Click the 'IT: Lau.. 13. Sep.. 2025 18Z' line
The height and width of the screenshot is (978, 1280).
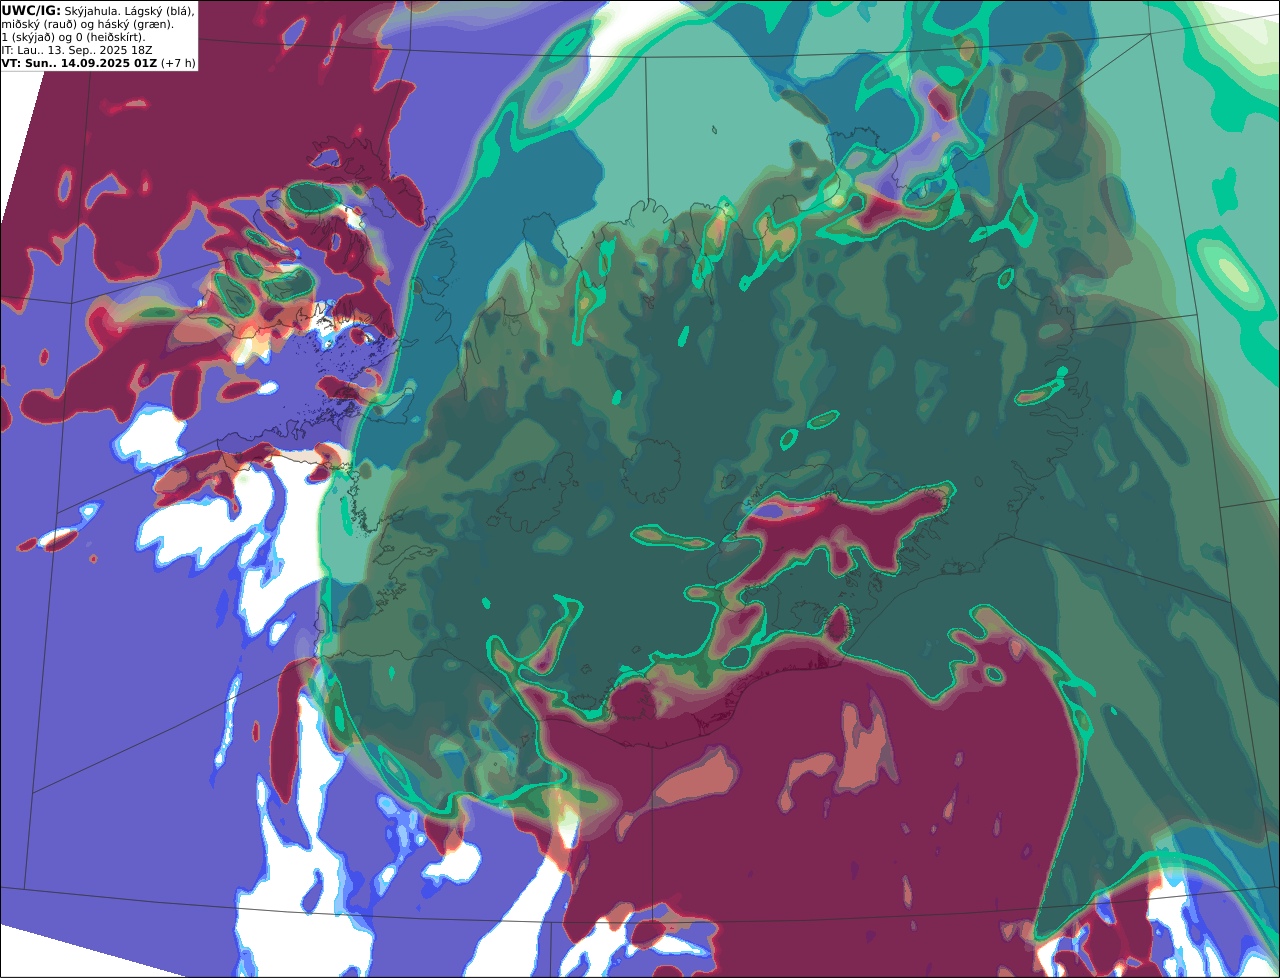pyautogui.click(x=77, y=50)
